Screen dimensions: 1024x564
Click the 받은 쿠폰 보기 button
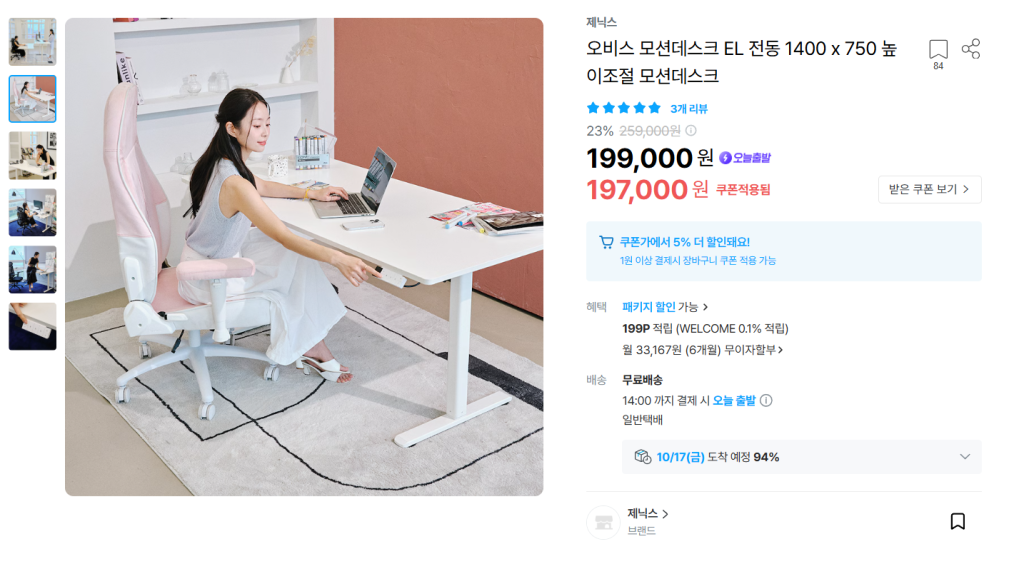[x=929, y=189]
